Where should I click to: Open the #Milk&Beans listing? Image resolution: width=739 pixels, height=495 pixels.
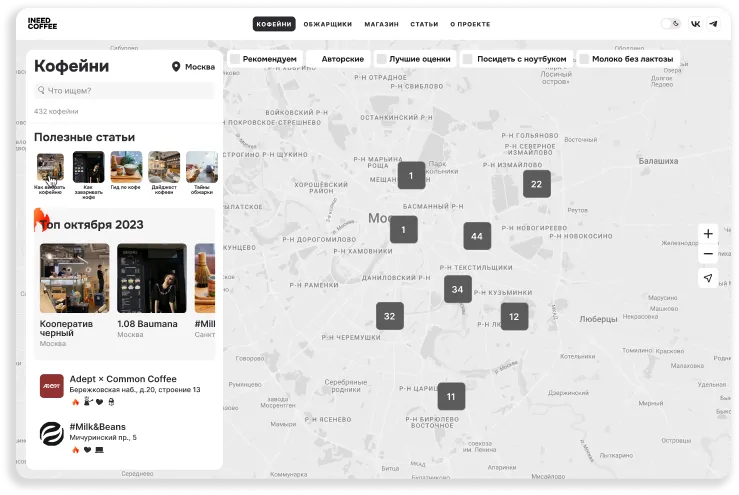(x=124, y=437)
